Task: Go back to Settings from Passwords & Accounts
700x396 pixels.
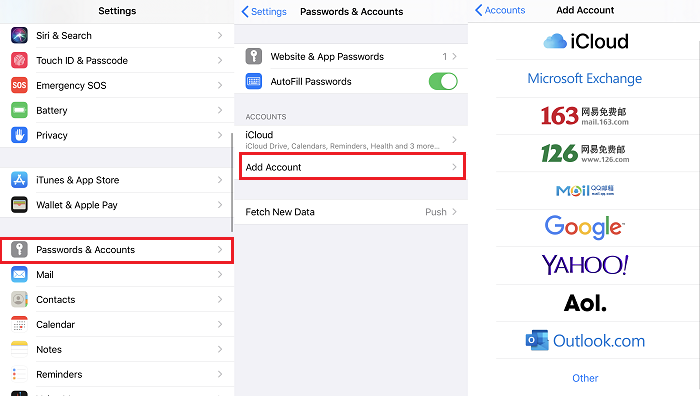Action: pos(264,12)
